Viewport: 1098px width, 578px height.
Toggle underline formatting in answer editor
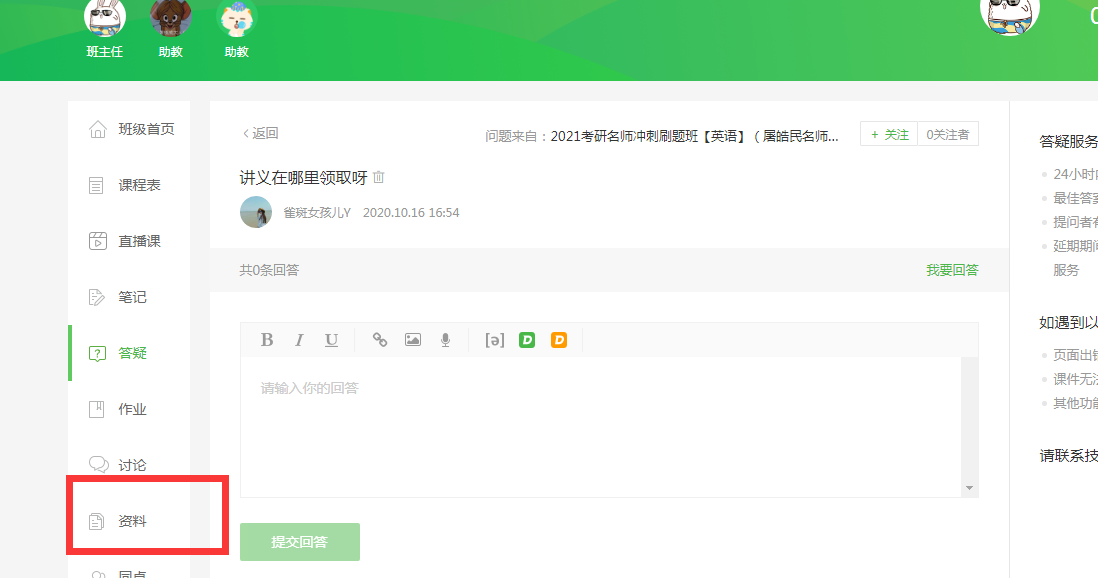pos(331,340)
